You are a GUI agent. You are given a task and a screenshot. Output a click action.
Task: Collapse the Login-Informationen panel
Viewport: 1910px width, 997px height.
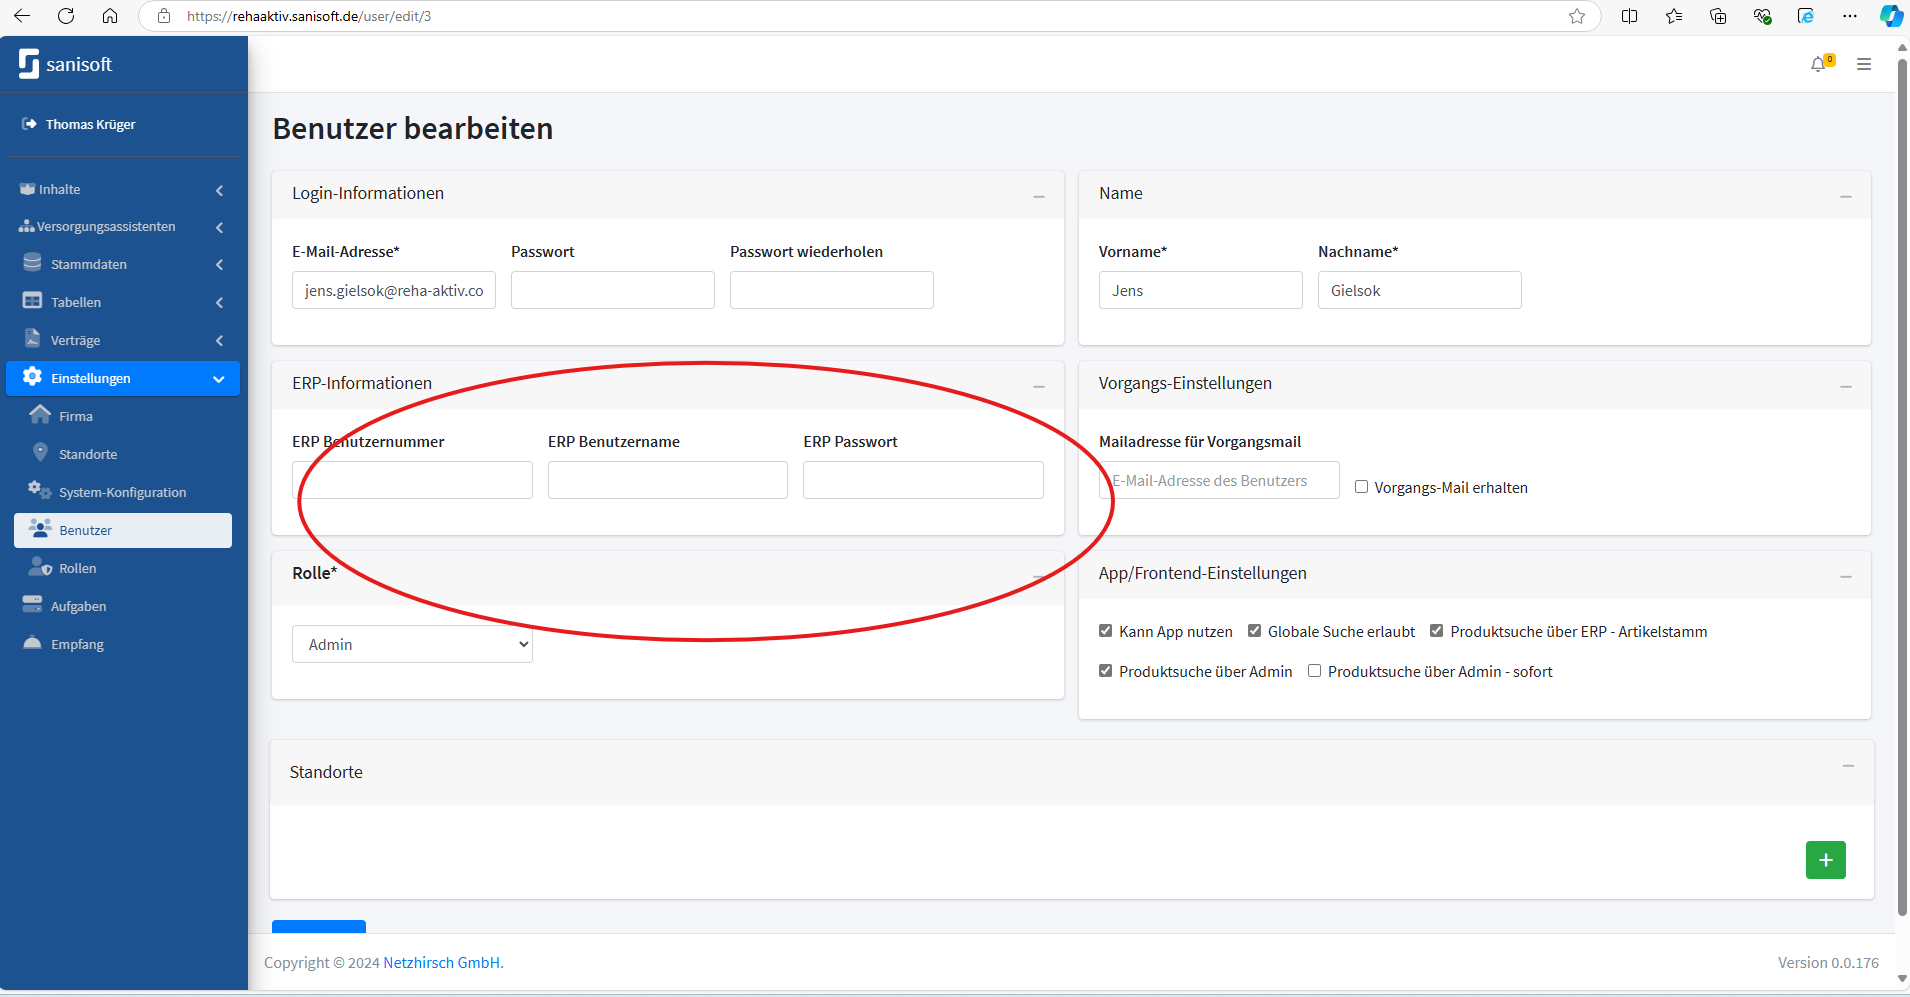click(1039, 196)
